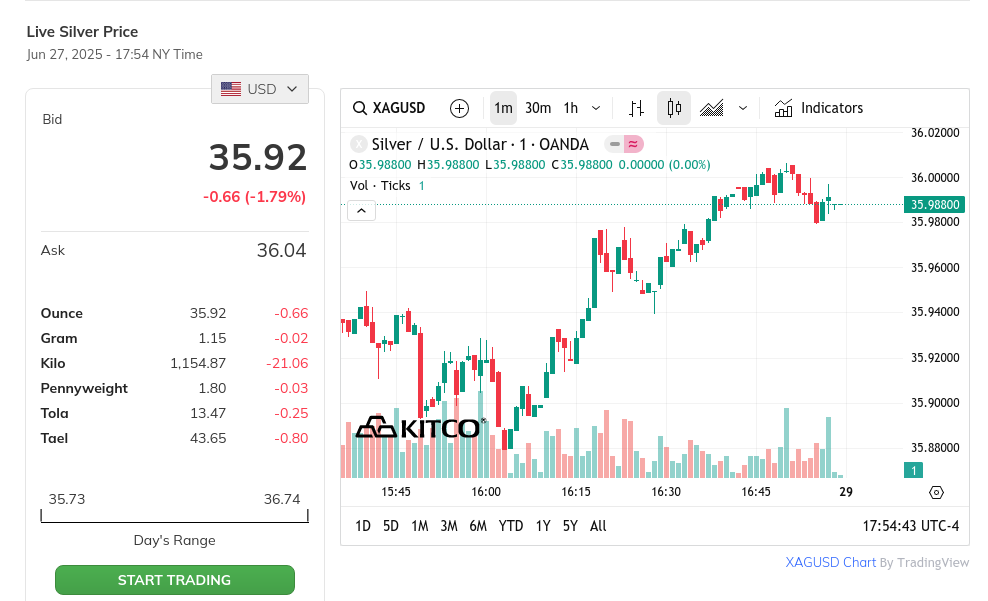Viewport: 988px width, 601px height.
Task: Click the plus icon to compare symbols
Action: pos(459,108)
